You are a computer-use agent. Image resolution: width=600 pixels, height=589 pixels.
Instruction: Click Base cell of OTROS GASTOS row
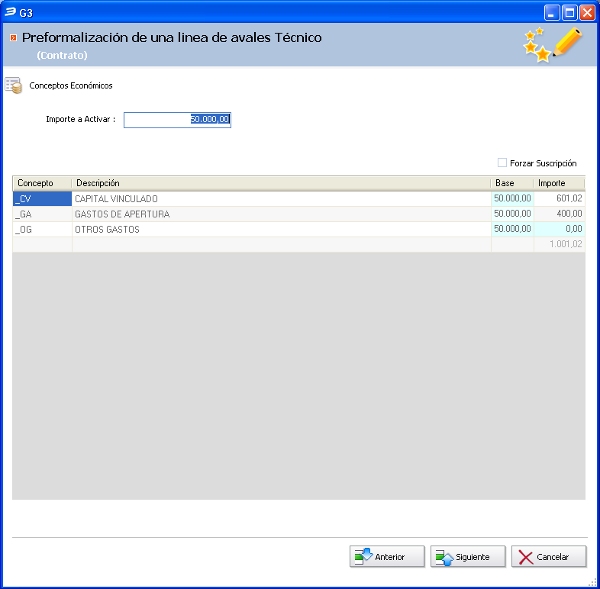point(512,229)
